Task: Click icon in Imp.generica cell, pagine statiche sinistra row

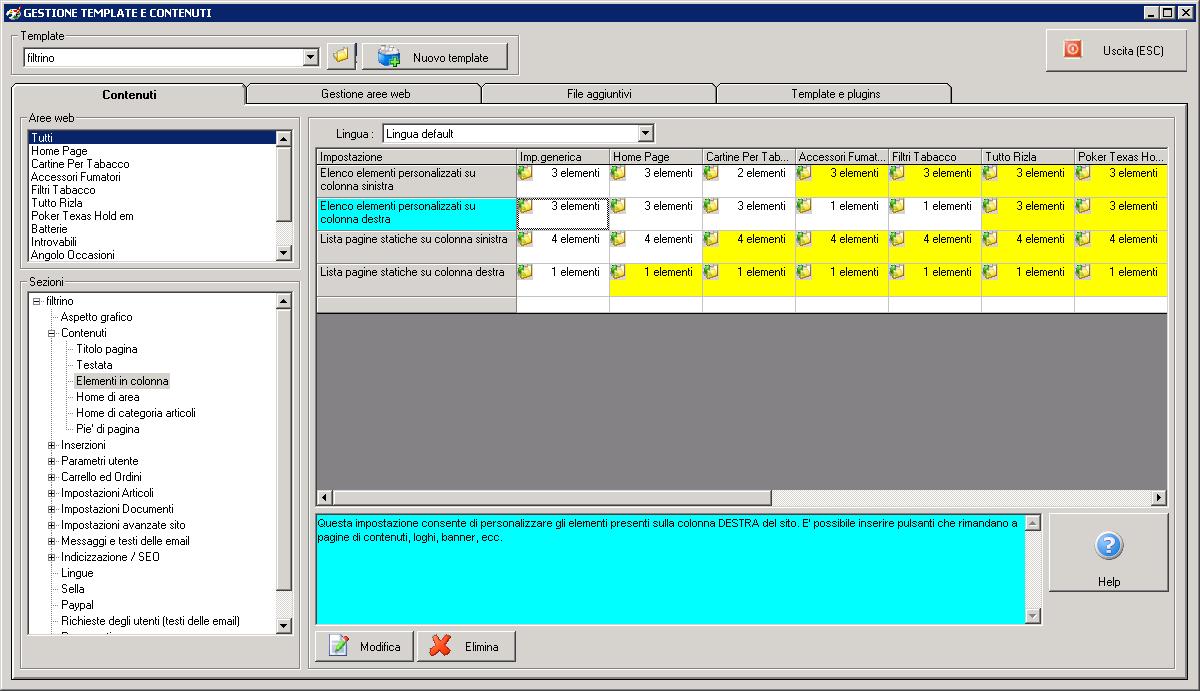Action: point(525,239)
